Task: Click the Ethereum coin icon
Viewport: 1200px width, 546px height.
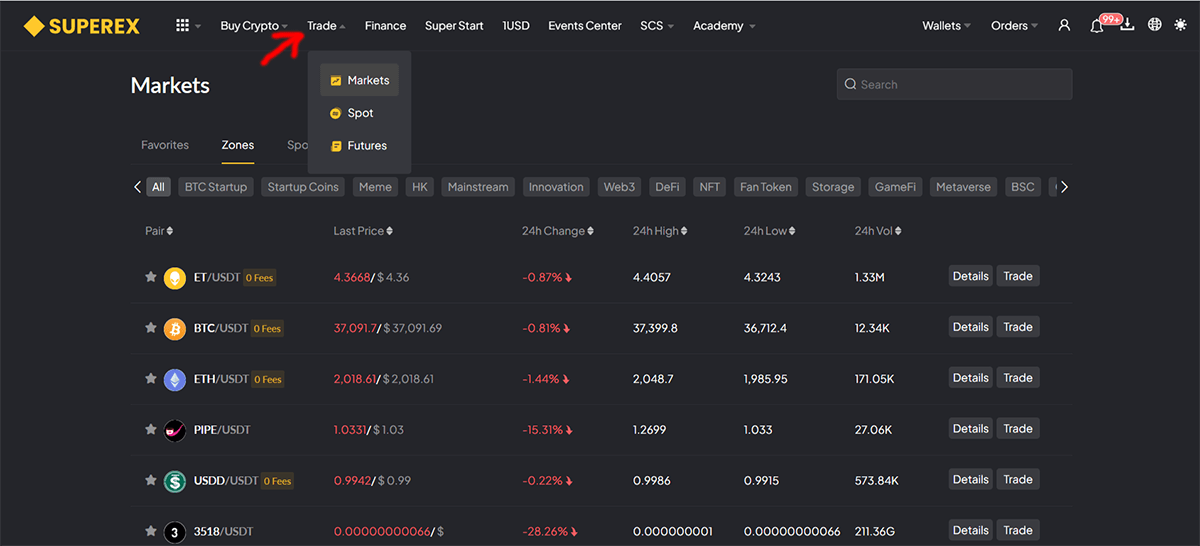Action: point(175,379)
